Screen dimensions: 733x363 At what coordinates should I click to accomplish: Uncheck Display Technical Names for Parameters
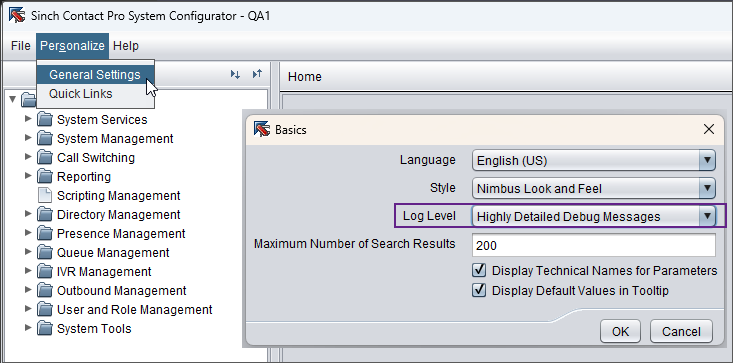[x=479, y=270]
